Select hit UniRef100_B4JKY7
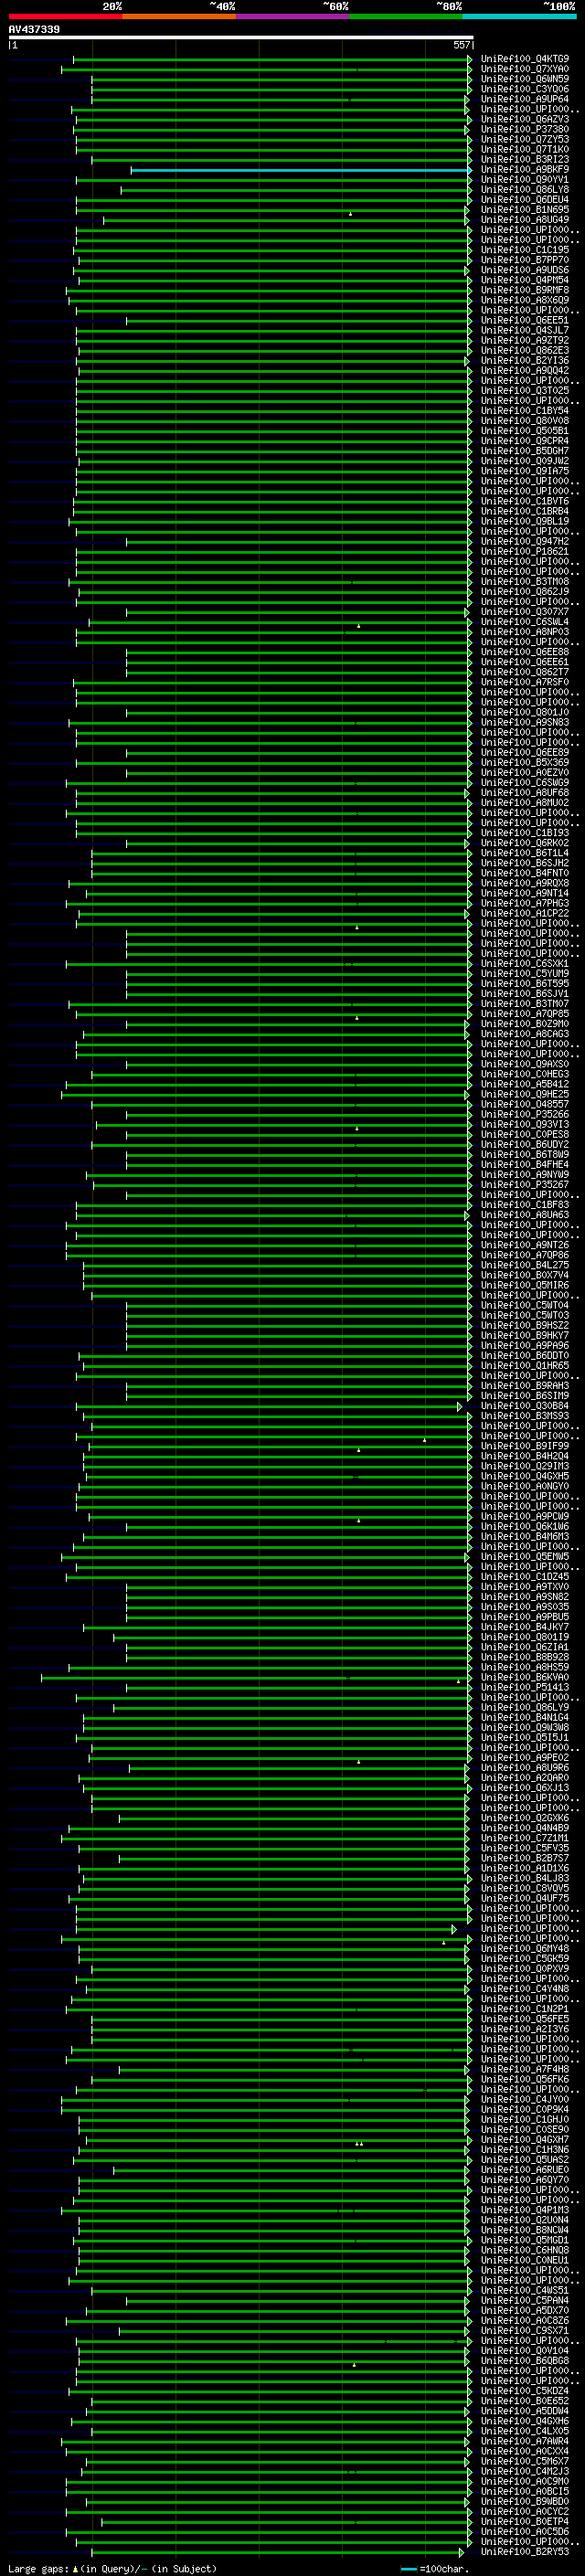585x2576 pixels. click(525, 1627)
